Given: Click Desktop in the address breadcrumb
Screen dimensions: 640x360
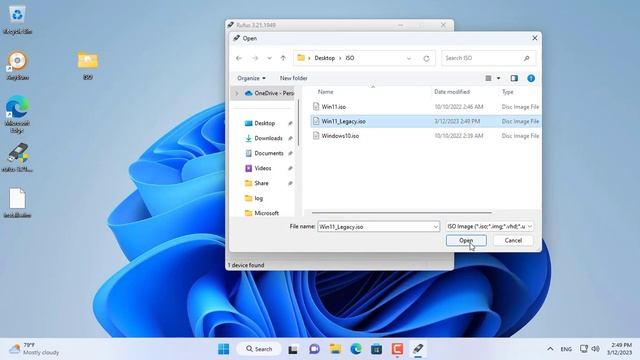Looking at the screenshot, I should (x=324, y=58).
